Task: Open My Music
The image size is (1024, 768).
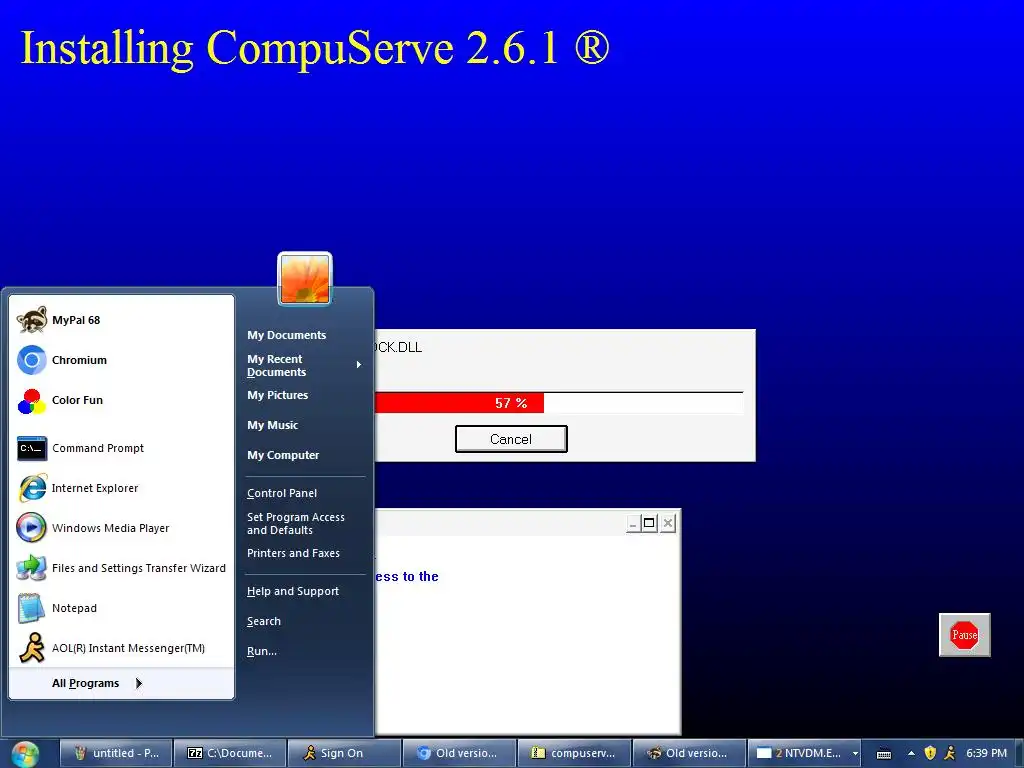Action: pos(272,425)
